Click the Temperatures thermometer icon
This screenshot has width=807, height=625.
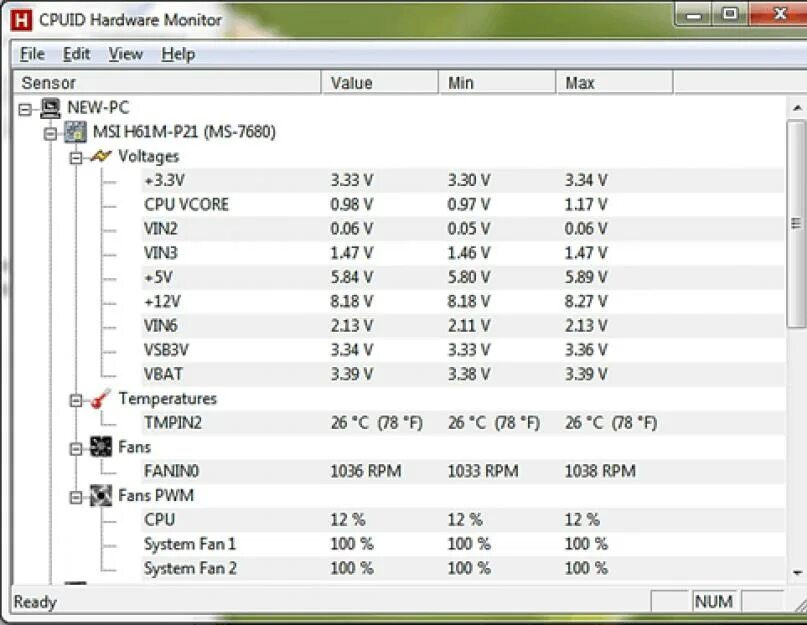(x=100, y=399)
